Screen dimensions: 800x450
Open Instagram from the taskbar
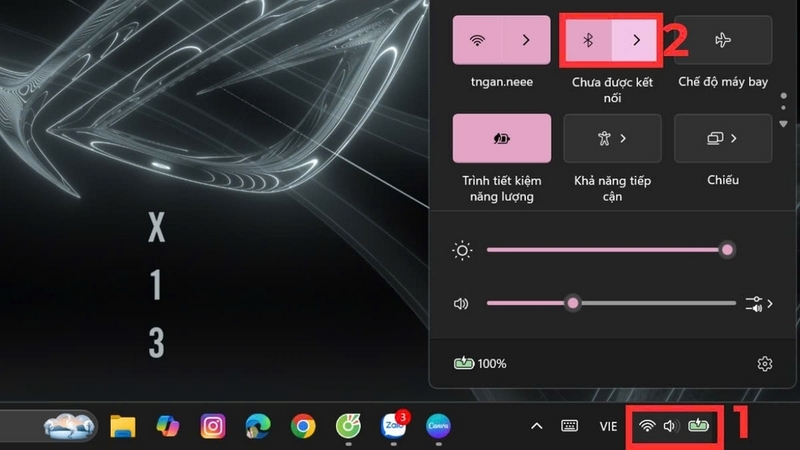coord(213,426)
